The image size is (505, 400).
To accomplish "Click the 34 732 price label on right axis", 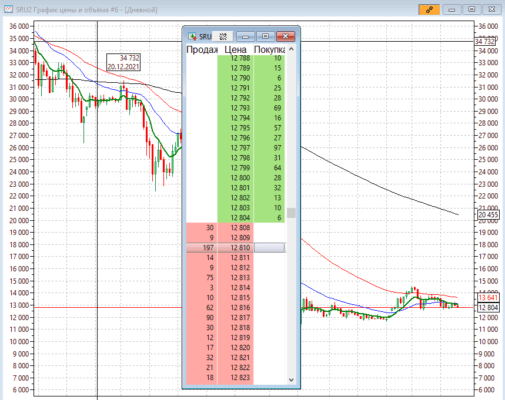I will [x=485, y=41].
